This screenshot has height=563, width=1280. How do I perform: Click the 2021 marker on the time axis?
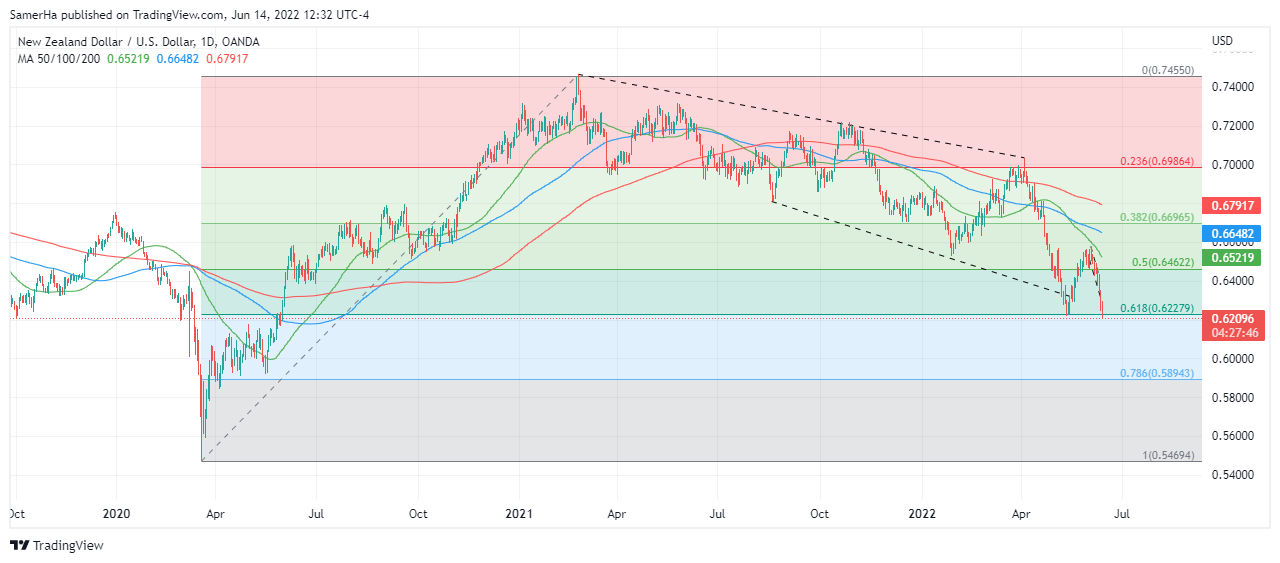(520, 513)
